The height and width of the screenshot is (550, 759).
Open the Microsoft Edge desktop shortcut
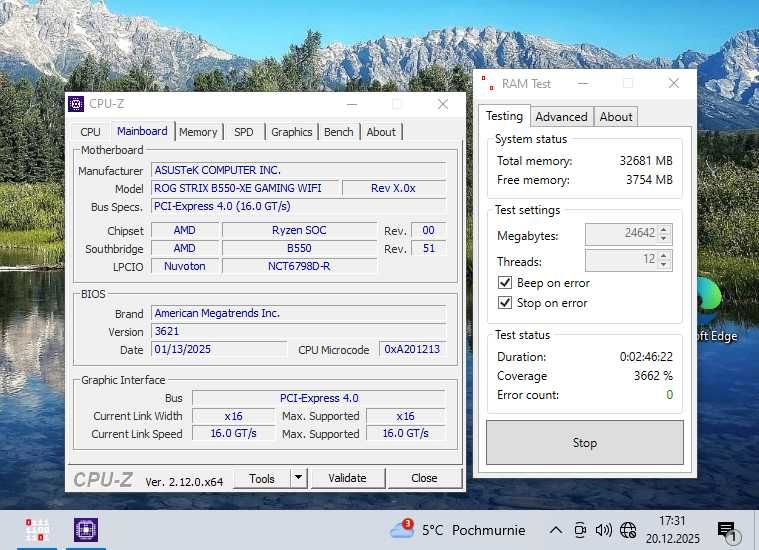click(x=718, y=310)
